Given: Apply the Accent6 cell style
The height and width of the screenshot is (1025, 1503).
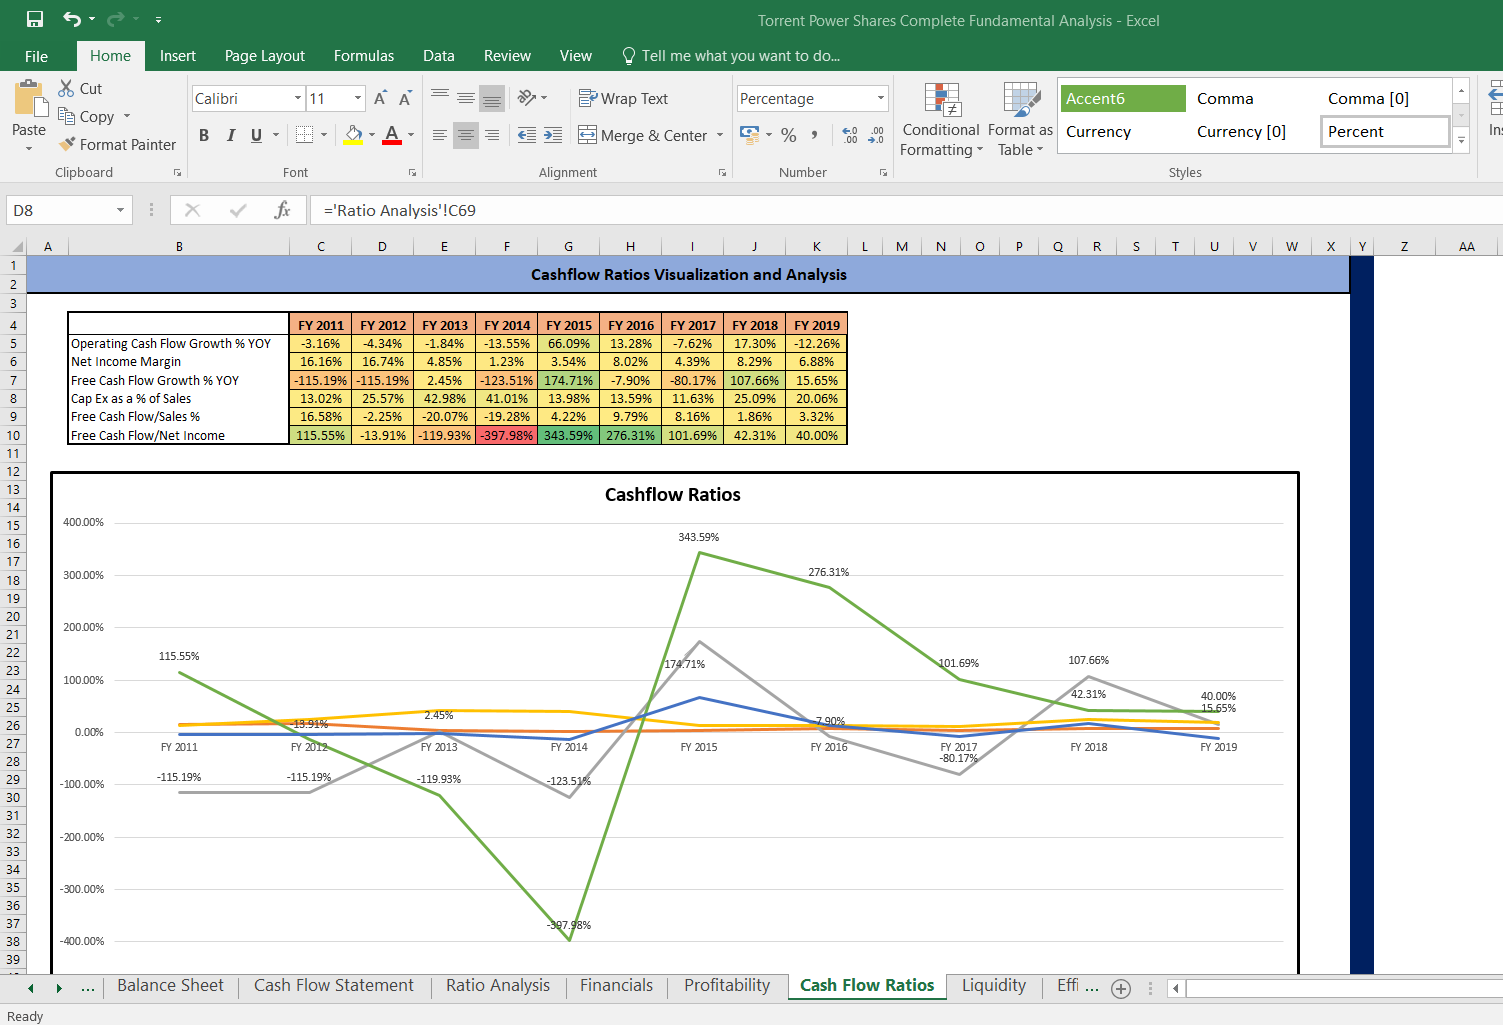Looking at the screenshot, I should (x=1123, y=98).
